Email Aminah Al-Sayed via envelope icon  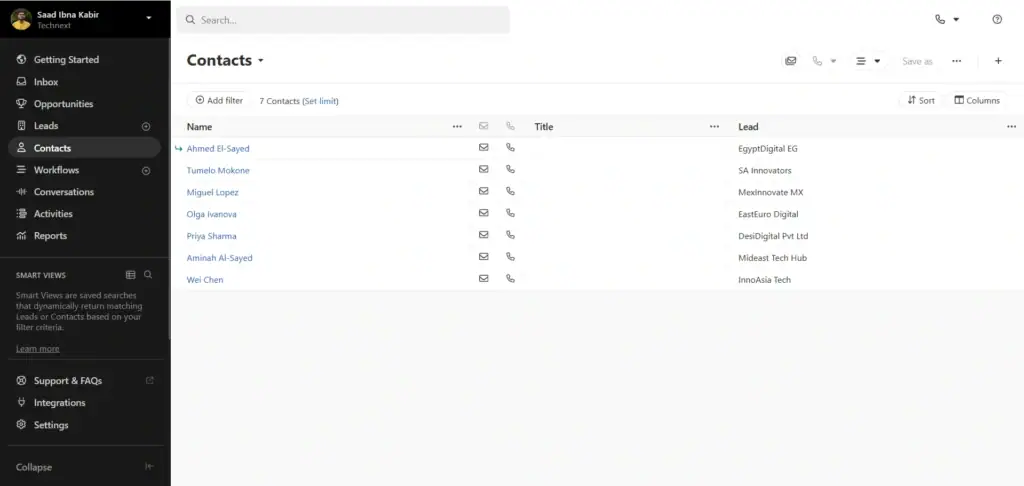coord(483,257)
